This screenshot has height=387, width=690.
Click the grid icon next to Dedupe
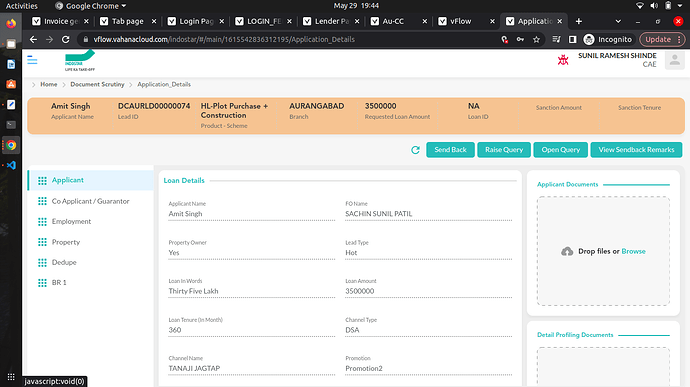pos(42,262)
